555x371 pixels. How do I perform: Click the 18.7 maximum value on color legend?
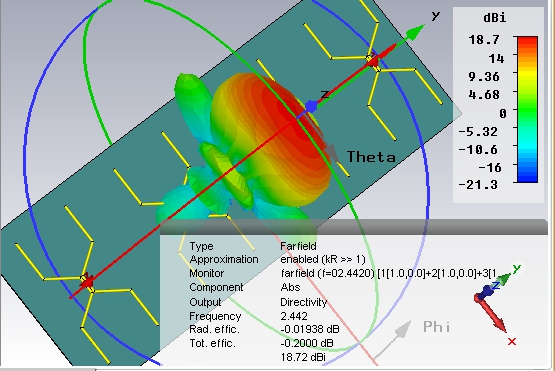[x=484, y=40]
